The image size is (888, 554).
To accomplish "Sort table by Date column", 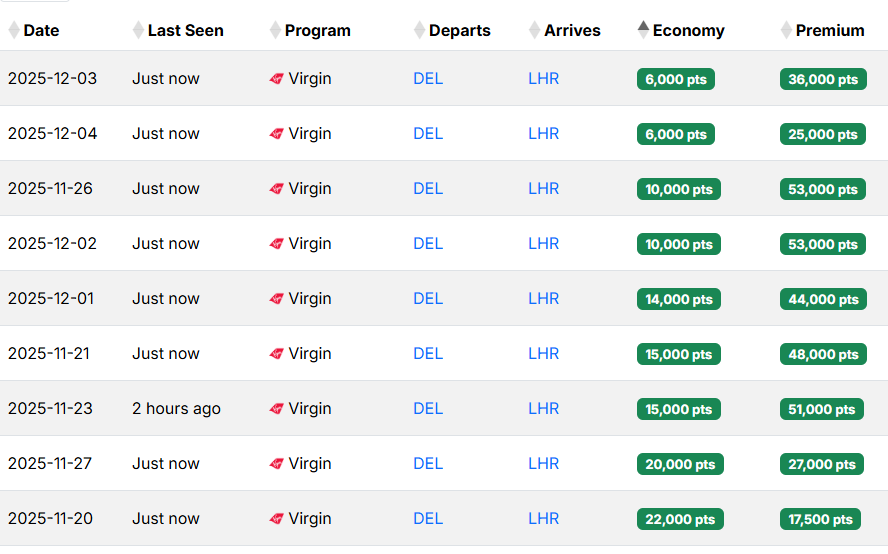I will point(41,30).
